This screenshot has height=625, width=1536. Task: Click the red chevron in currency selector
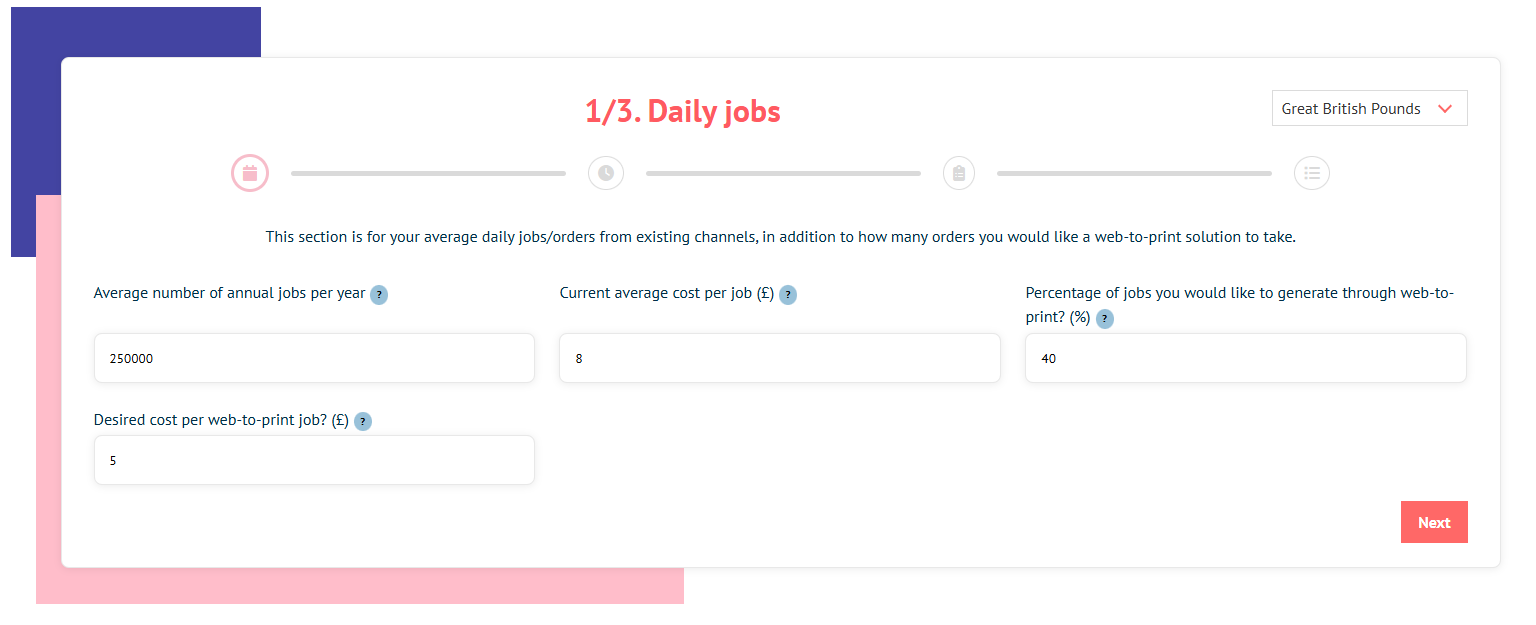tap(1444, 109)
